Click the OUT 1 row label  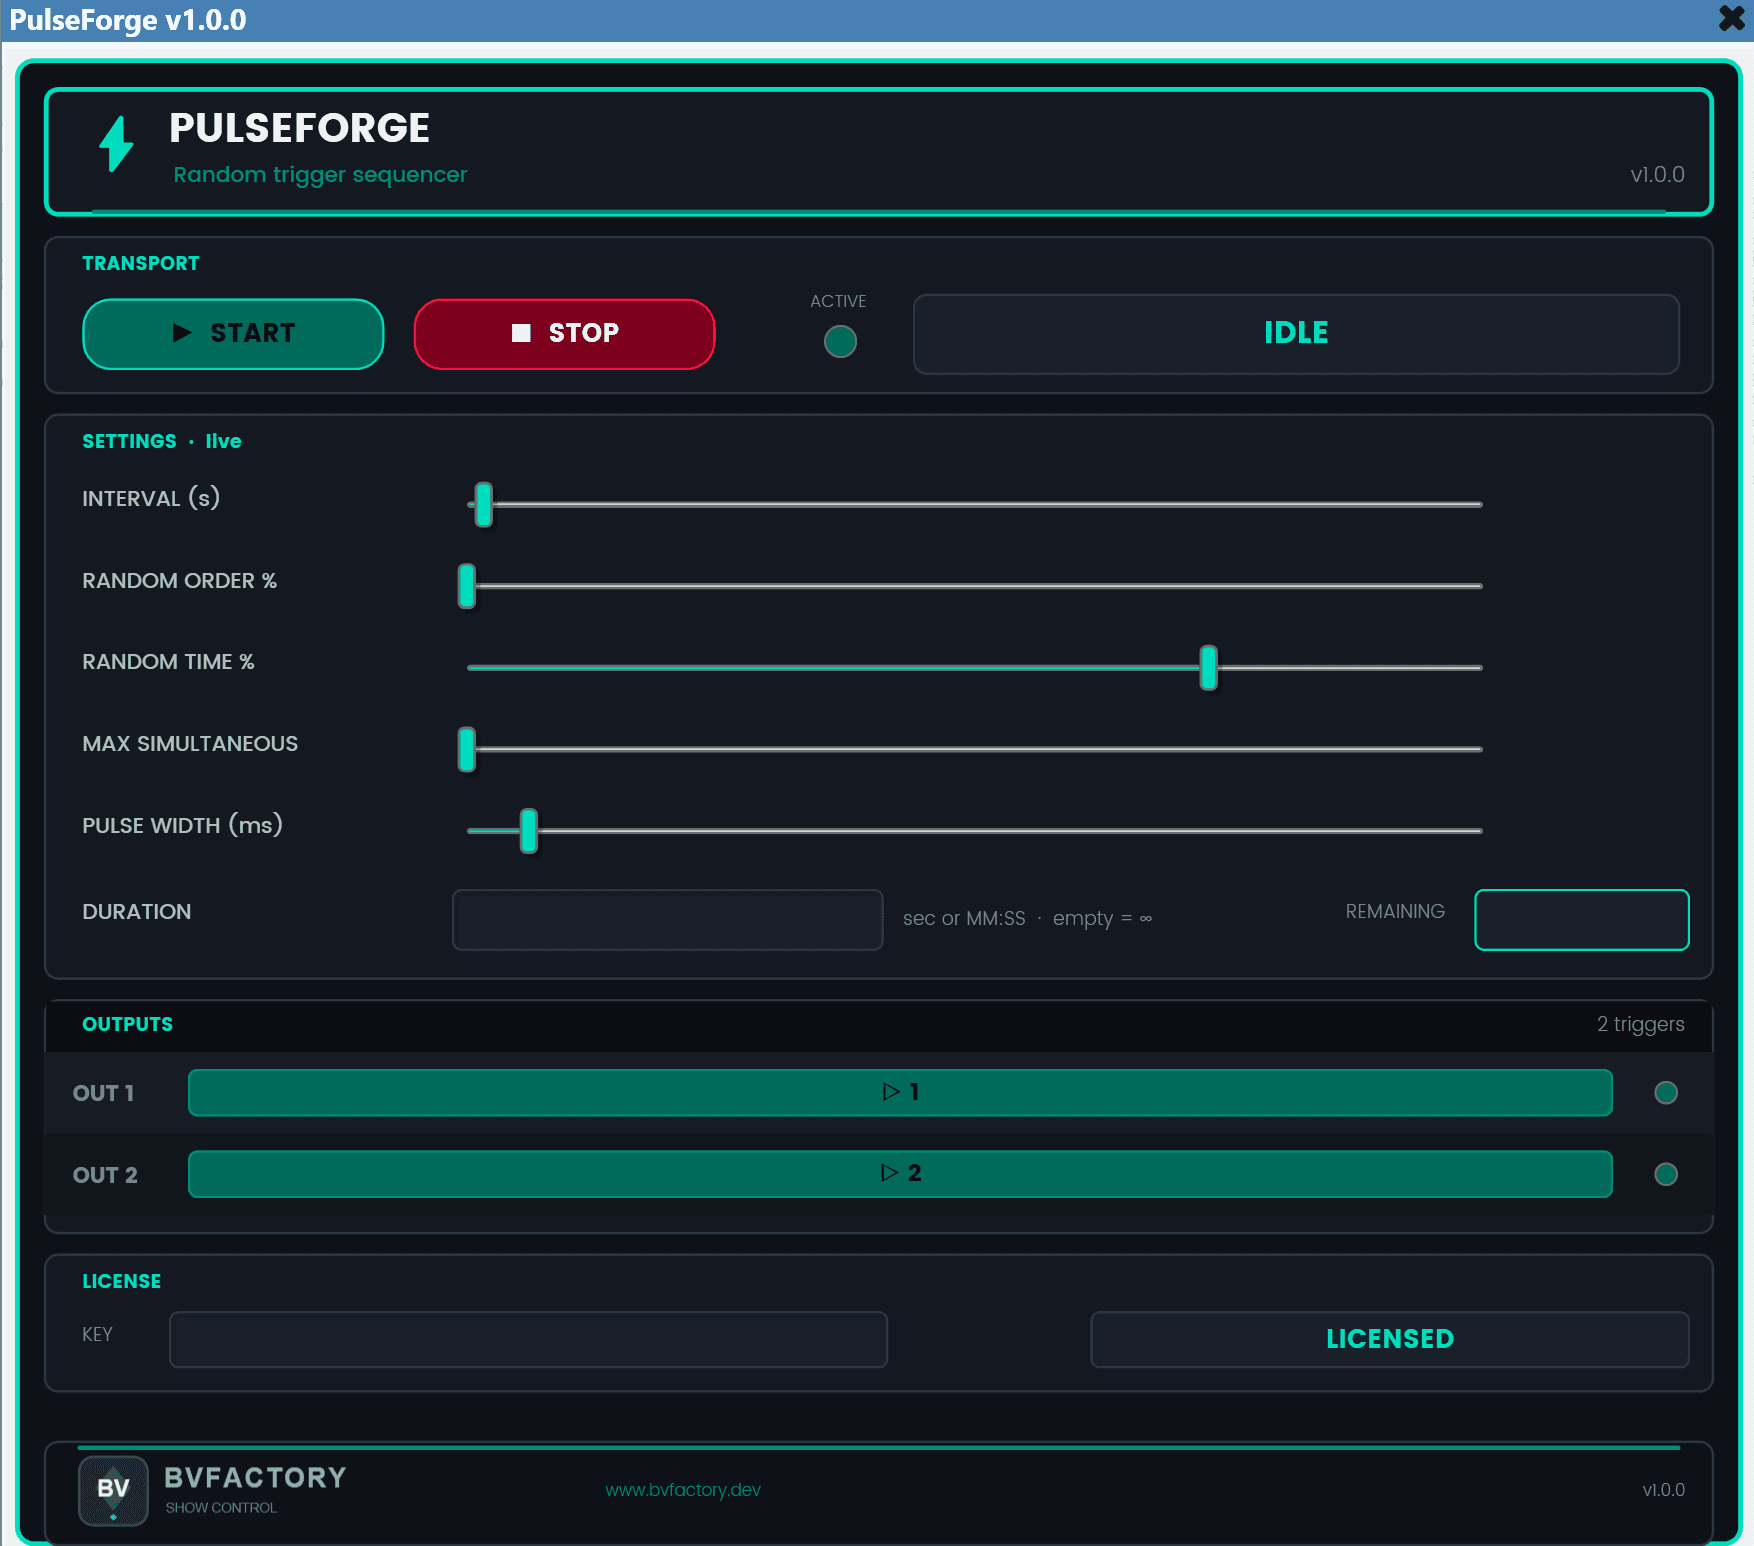pyautogui.click(x=103, y=1093)
